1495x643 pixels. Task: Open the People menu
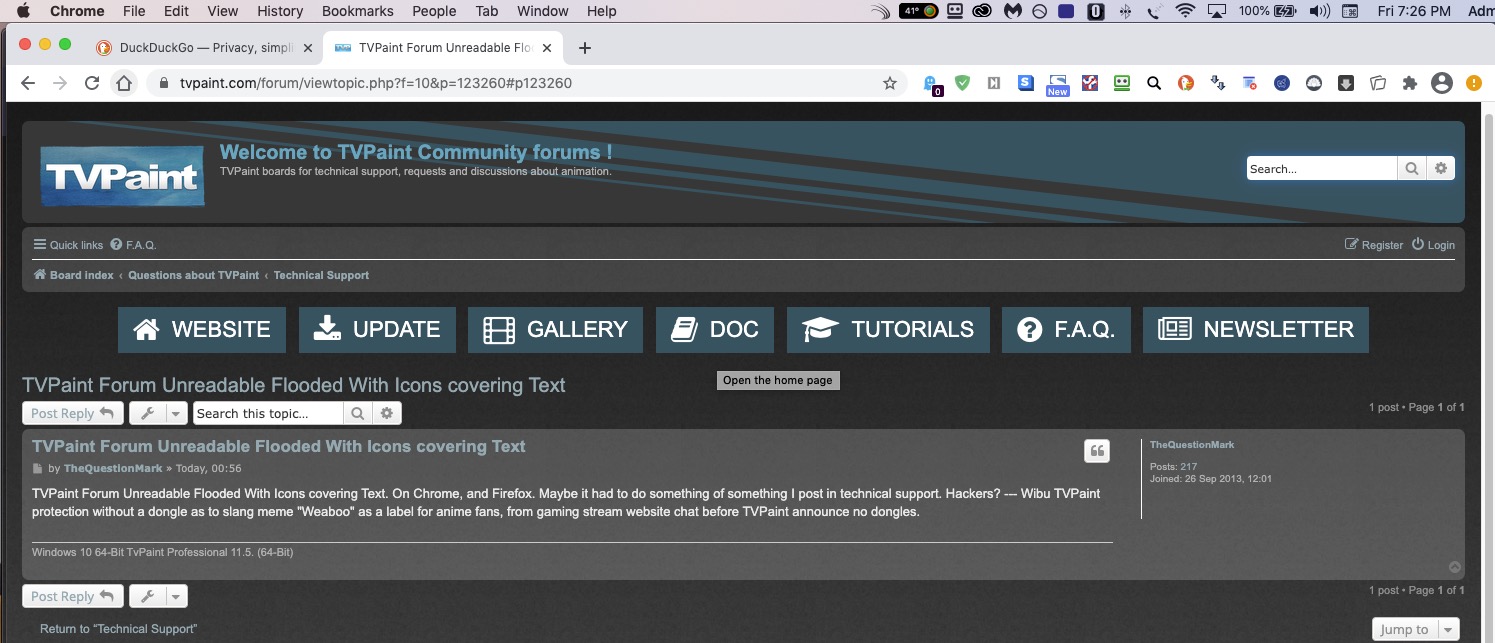click(x=434, y=11)
